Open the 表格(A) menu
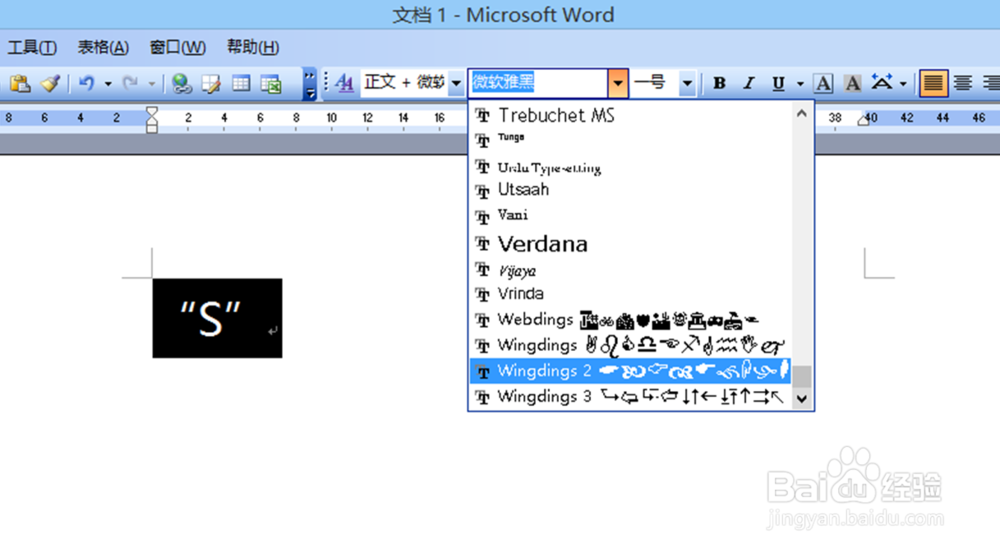1000x553 pixels. pos(103,47)
